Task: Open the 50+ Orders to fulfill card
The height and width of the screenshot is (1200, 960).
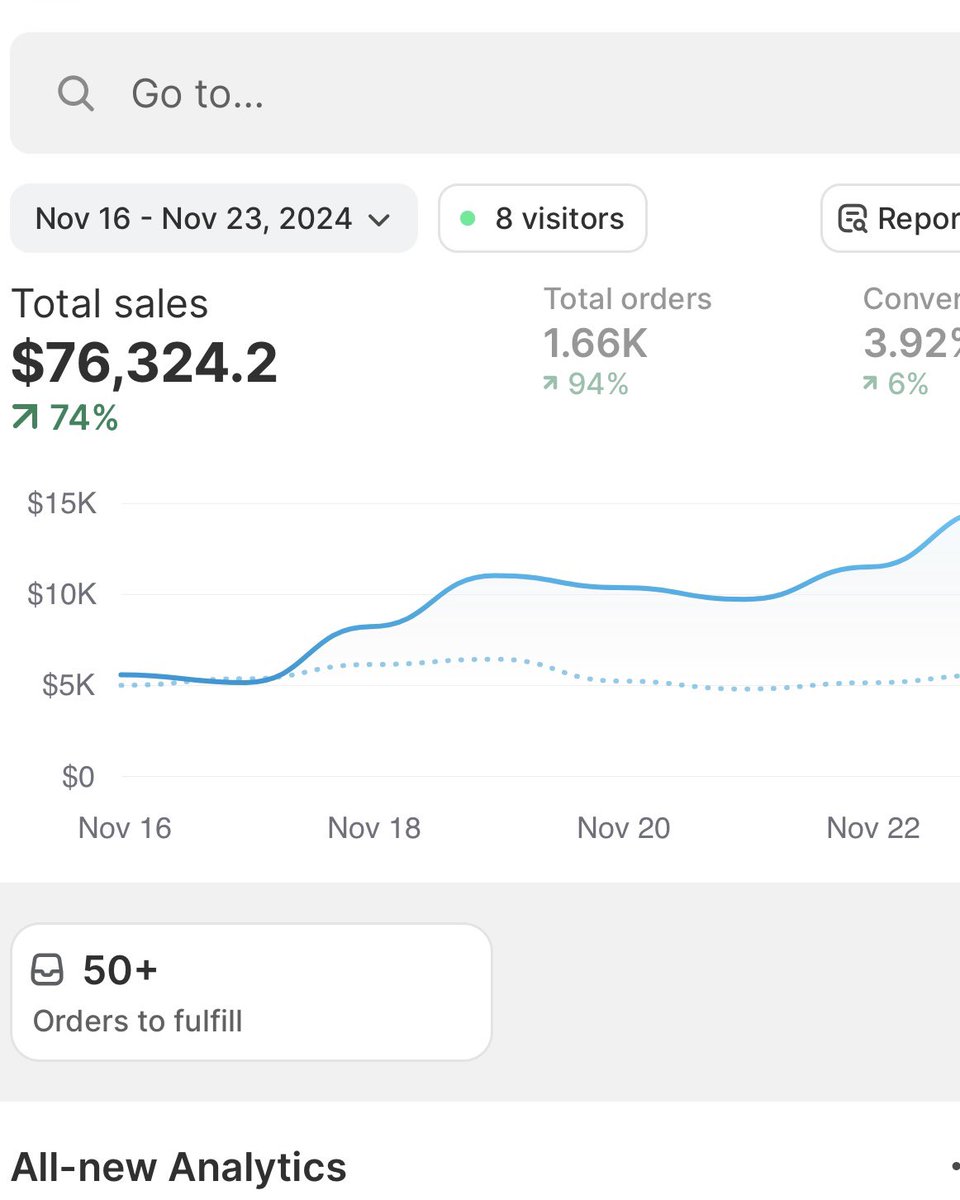Action: coord(250,990)
